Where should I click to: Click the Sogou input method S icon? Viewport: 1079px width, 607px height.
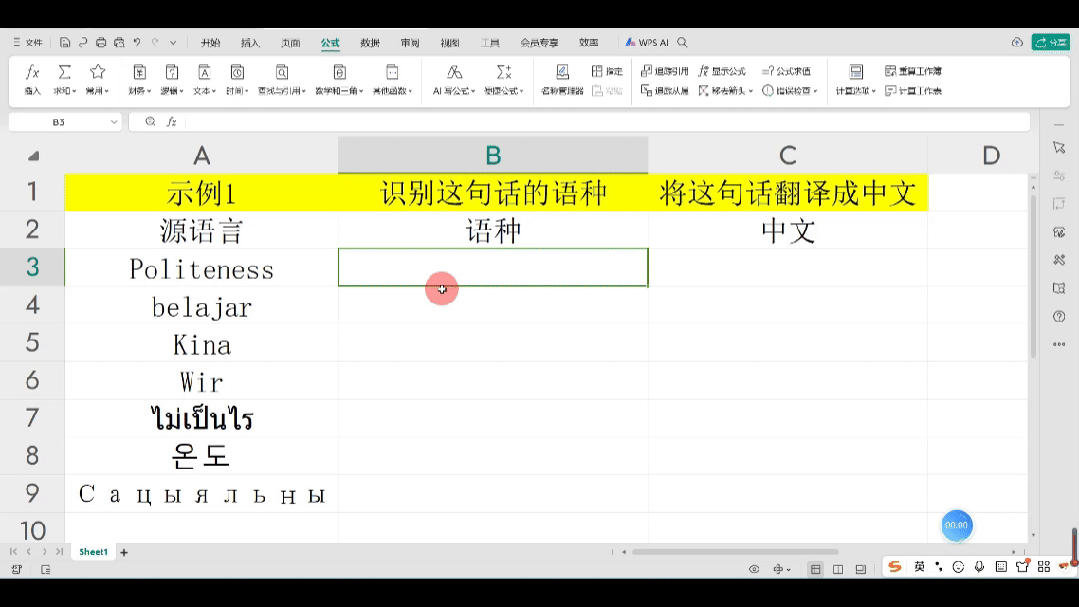[x=895, y=566]
